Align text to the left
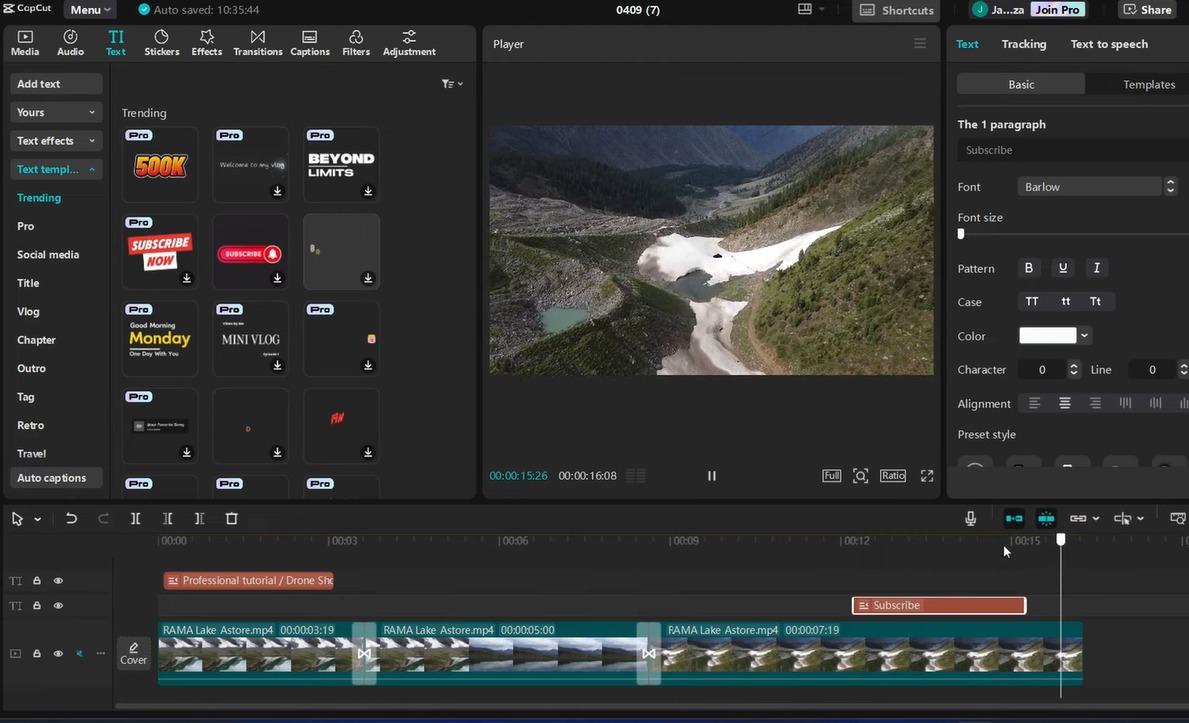Screen dimensions: 1189x723 tap(1034, 404)
